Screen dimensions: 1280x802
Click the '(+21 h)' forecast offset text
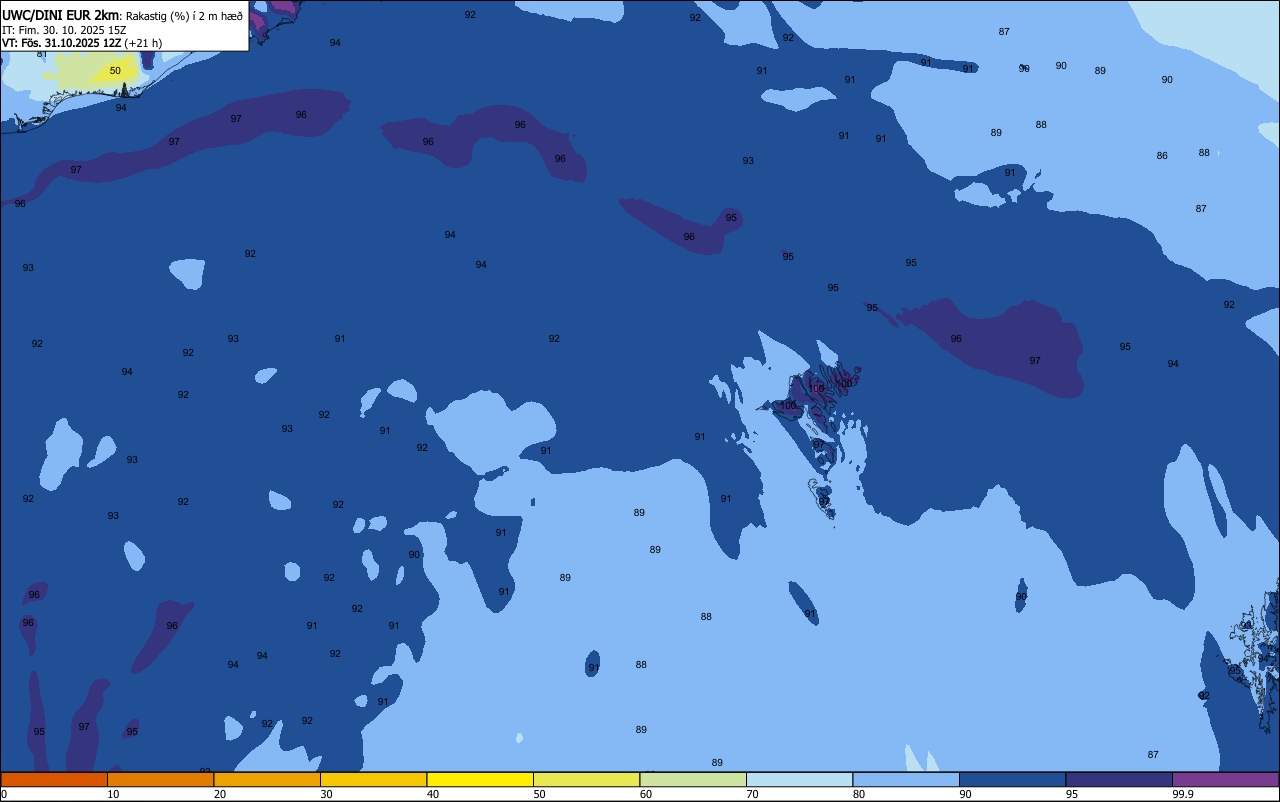(143, 43)
